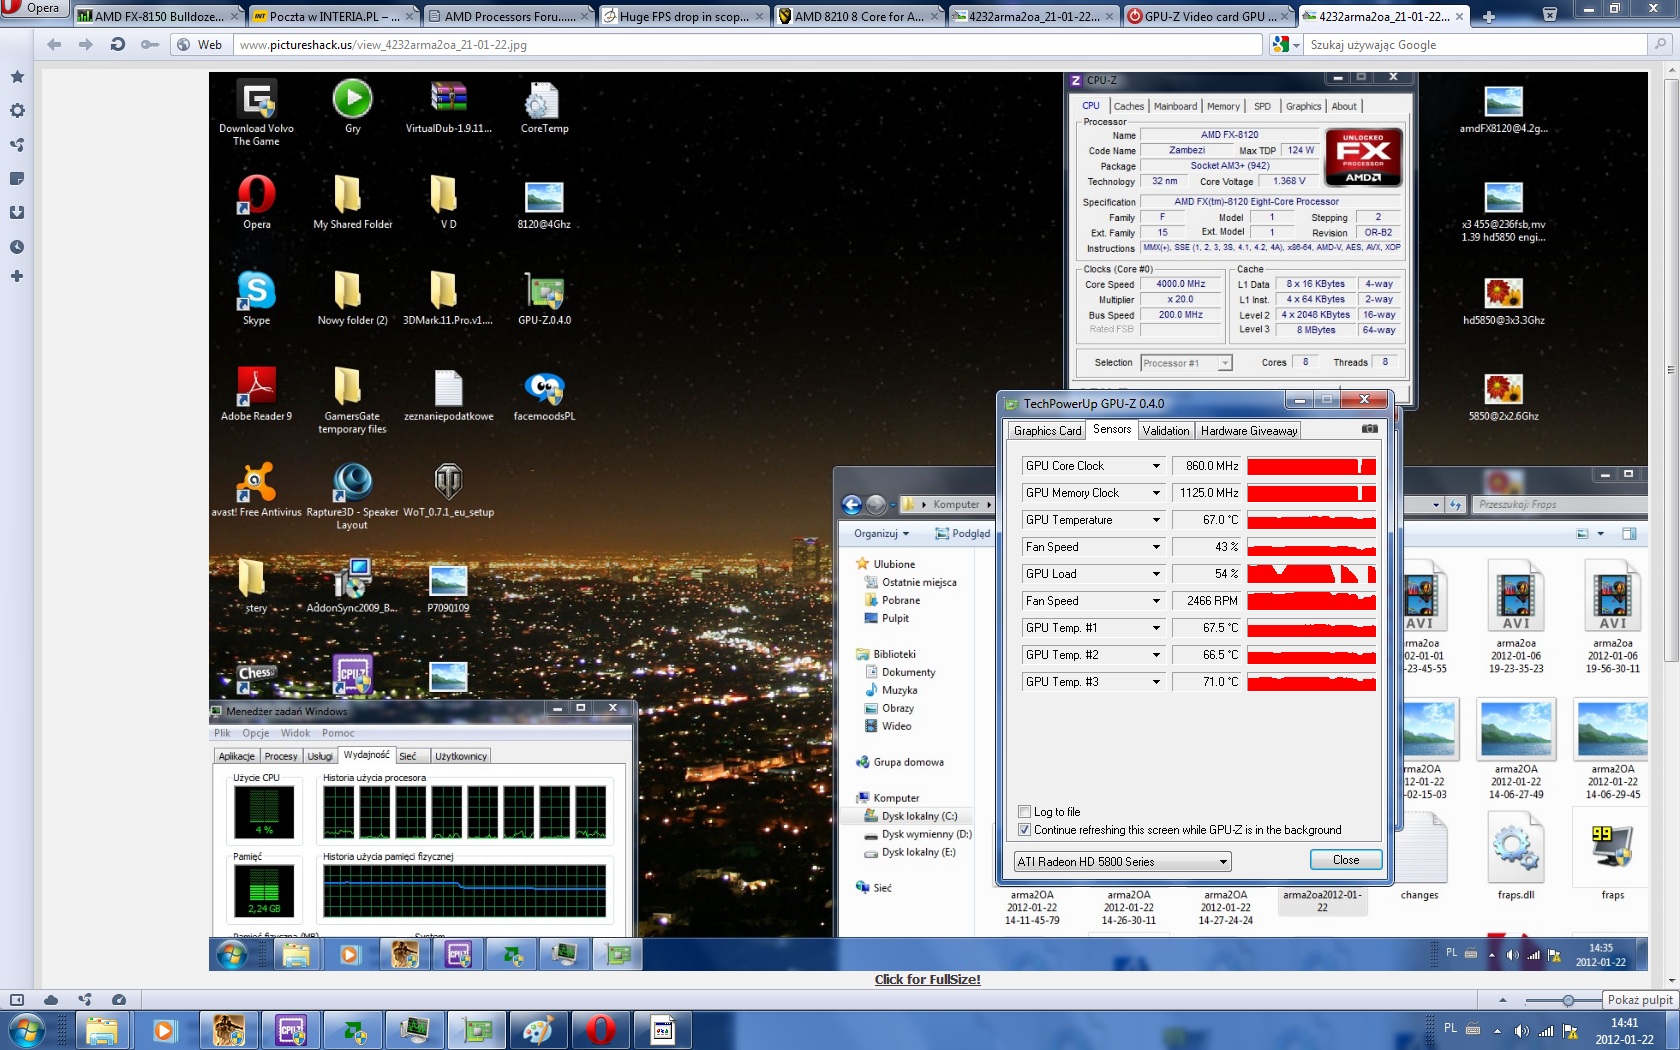1680x1050 pixels.
Task: Open Windows Media Player from taskbar
Action: pos(164,1030)
